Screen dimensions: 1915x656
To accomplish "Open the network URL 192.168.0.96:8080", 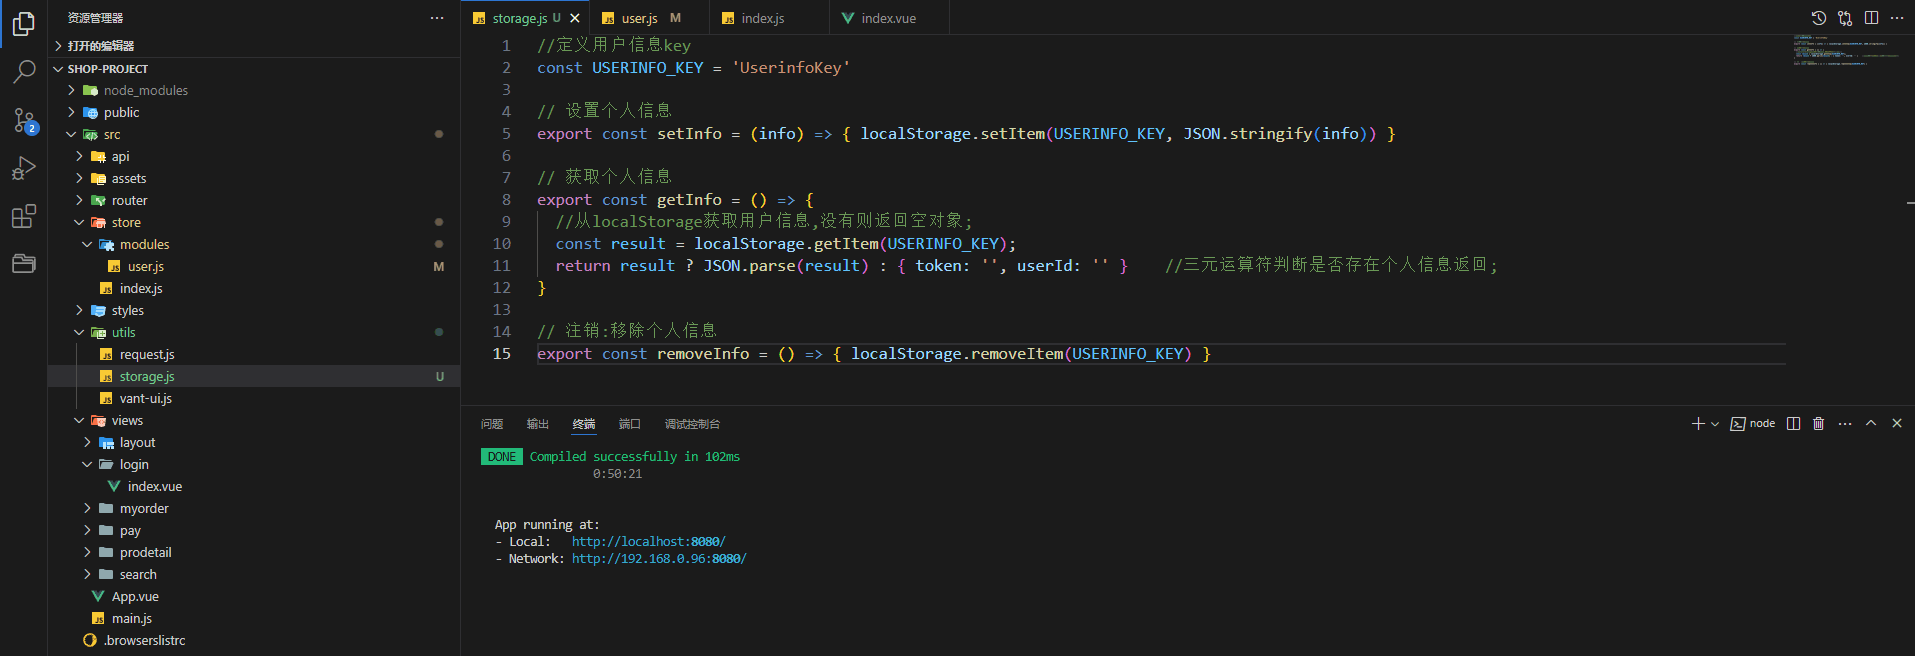I will (x=659, y=559).
